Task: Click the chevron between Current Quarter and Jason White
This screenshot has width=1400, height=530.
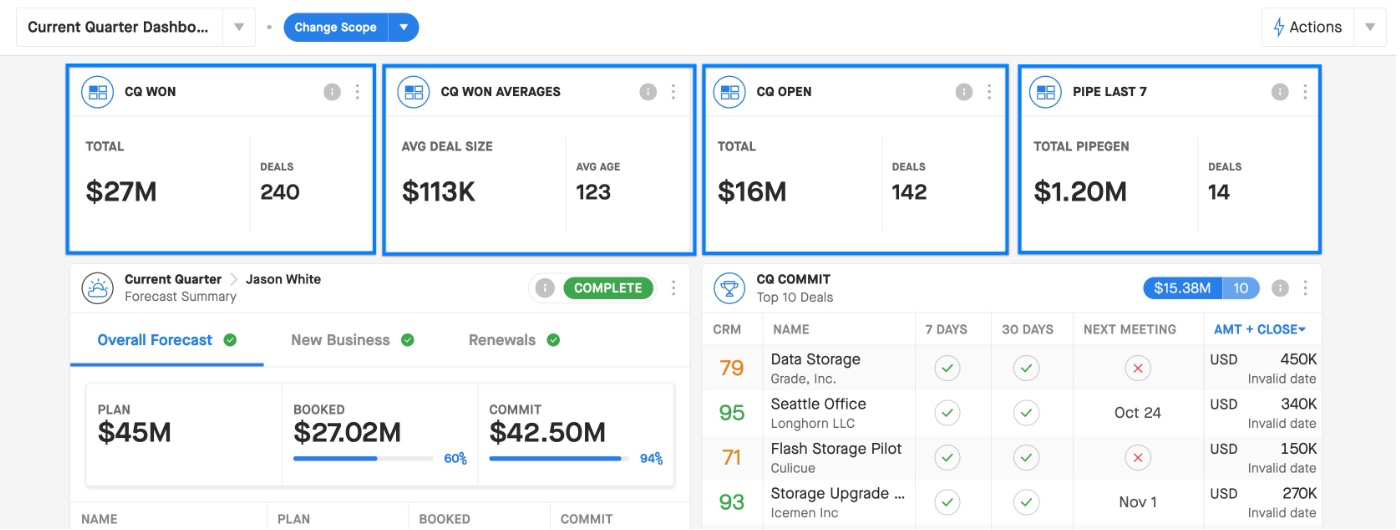Action: 234,279
